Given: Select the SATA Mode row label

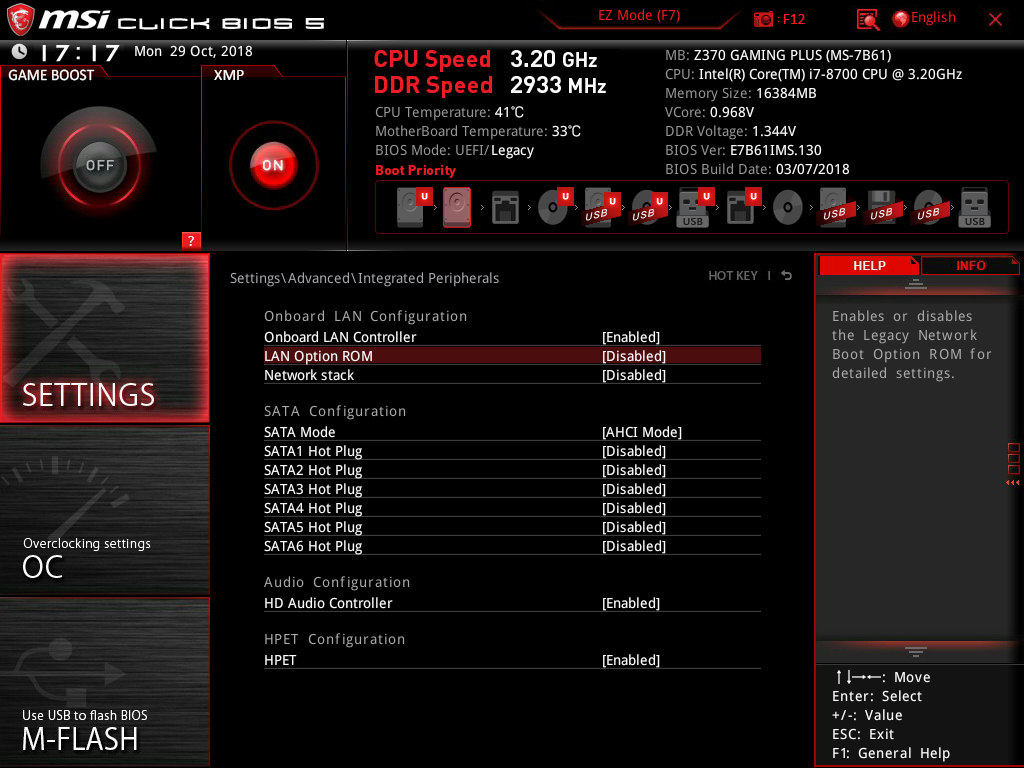Looking at the screenshot, I should (299, 432).
